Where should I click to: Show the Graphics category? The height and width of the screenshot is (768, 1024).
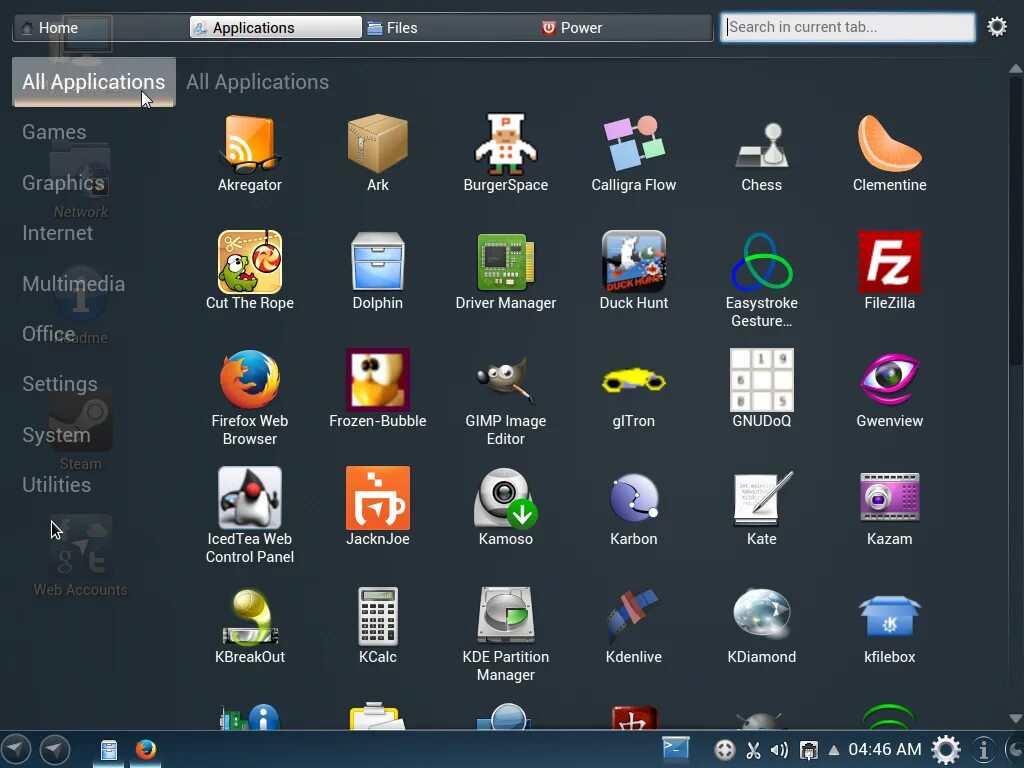click(63, 183)
